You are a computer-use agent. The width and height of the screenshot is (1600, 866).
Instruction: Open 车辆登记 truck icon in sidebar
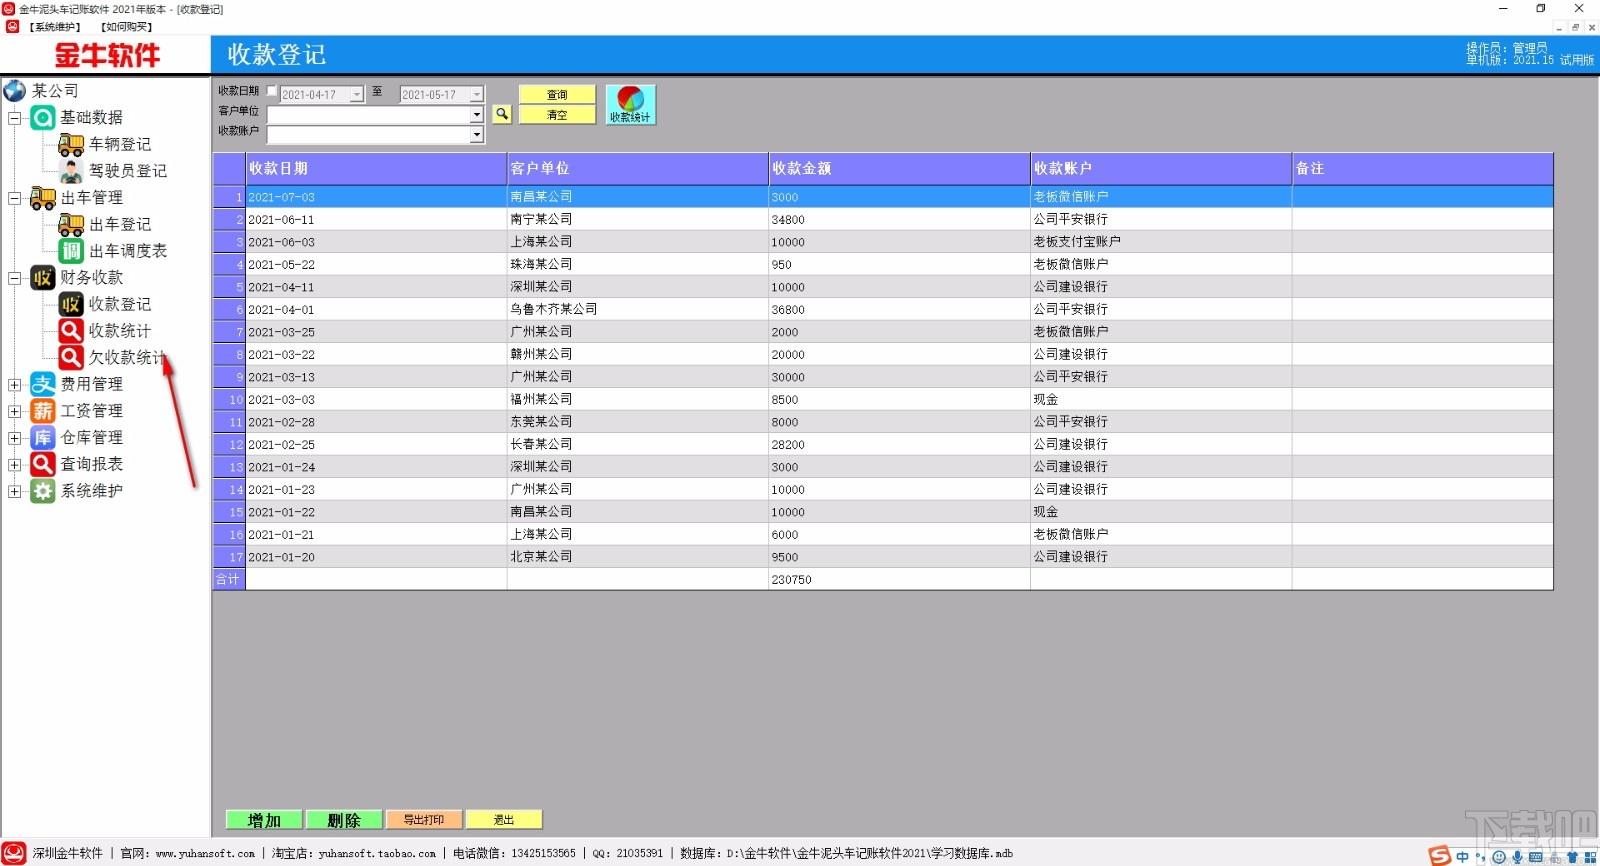[x=71, y=144]
